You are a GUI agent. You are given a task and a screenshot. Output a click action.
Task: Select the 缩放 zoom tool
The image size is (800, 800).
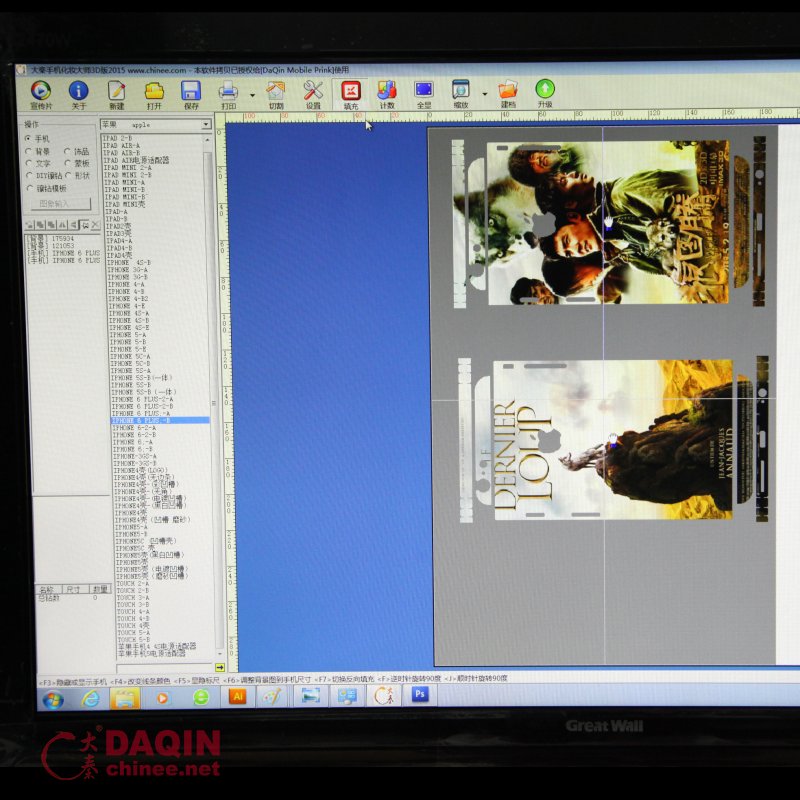coord(461,95)
